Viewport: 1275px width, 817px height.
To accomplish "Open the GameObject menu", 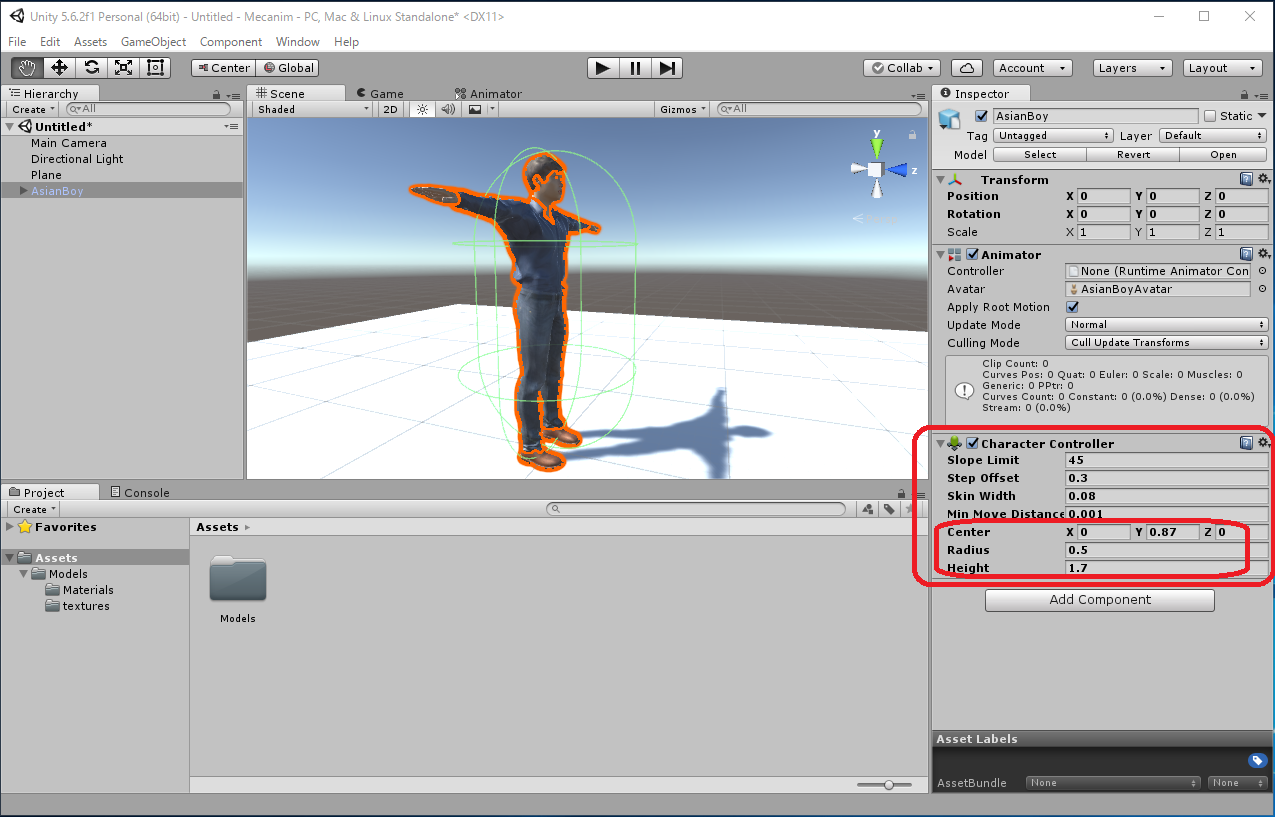I will coord(153,42).
